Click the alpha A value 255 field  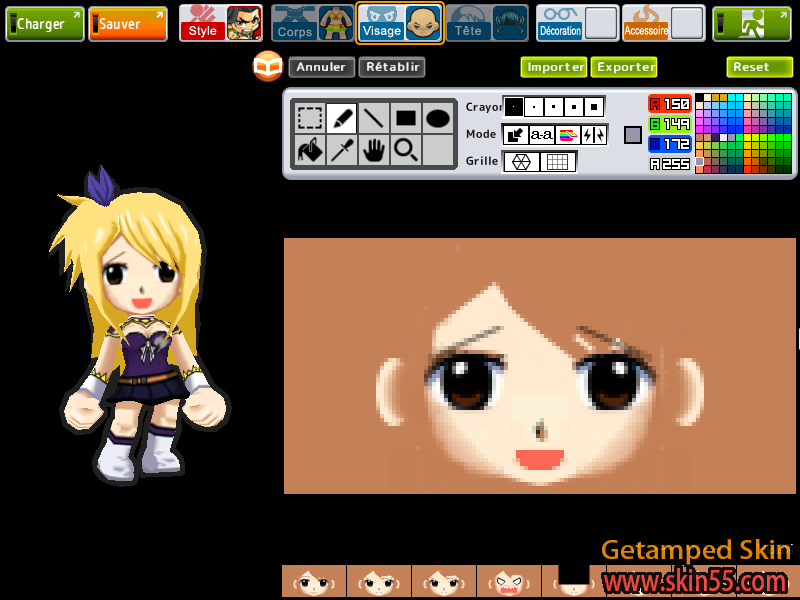tap(670, 164)
